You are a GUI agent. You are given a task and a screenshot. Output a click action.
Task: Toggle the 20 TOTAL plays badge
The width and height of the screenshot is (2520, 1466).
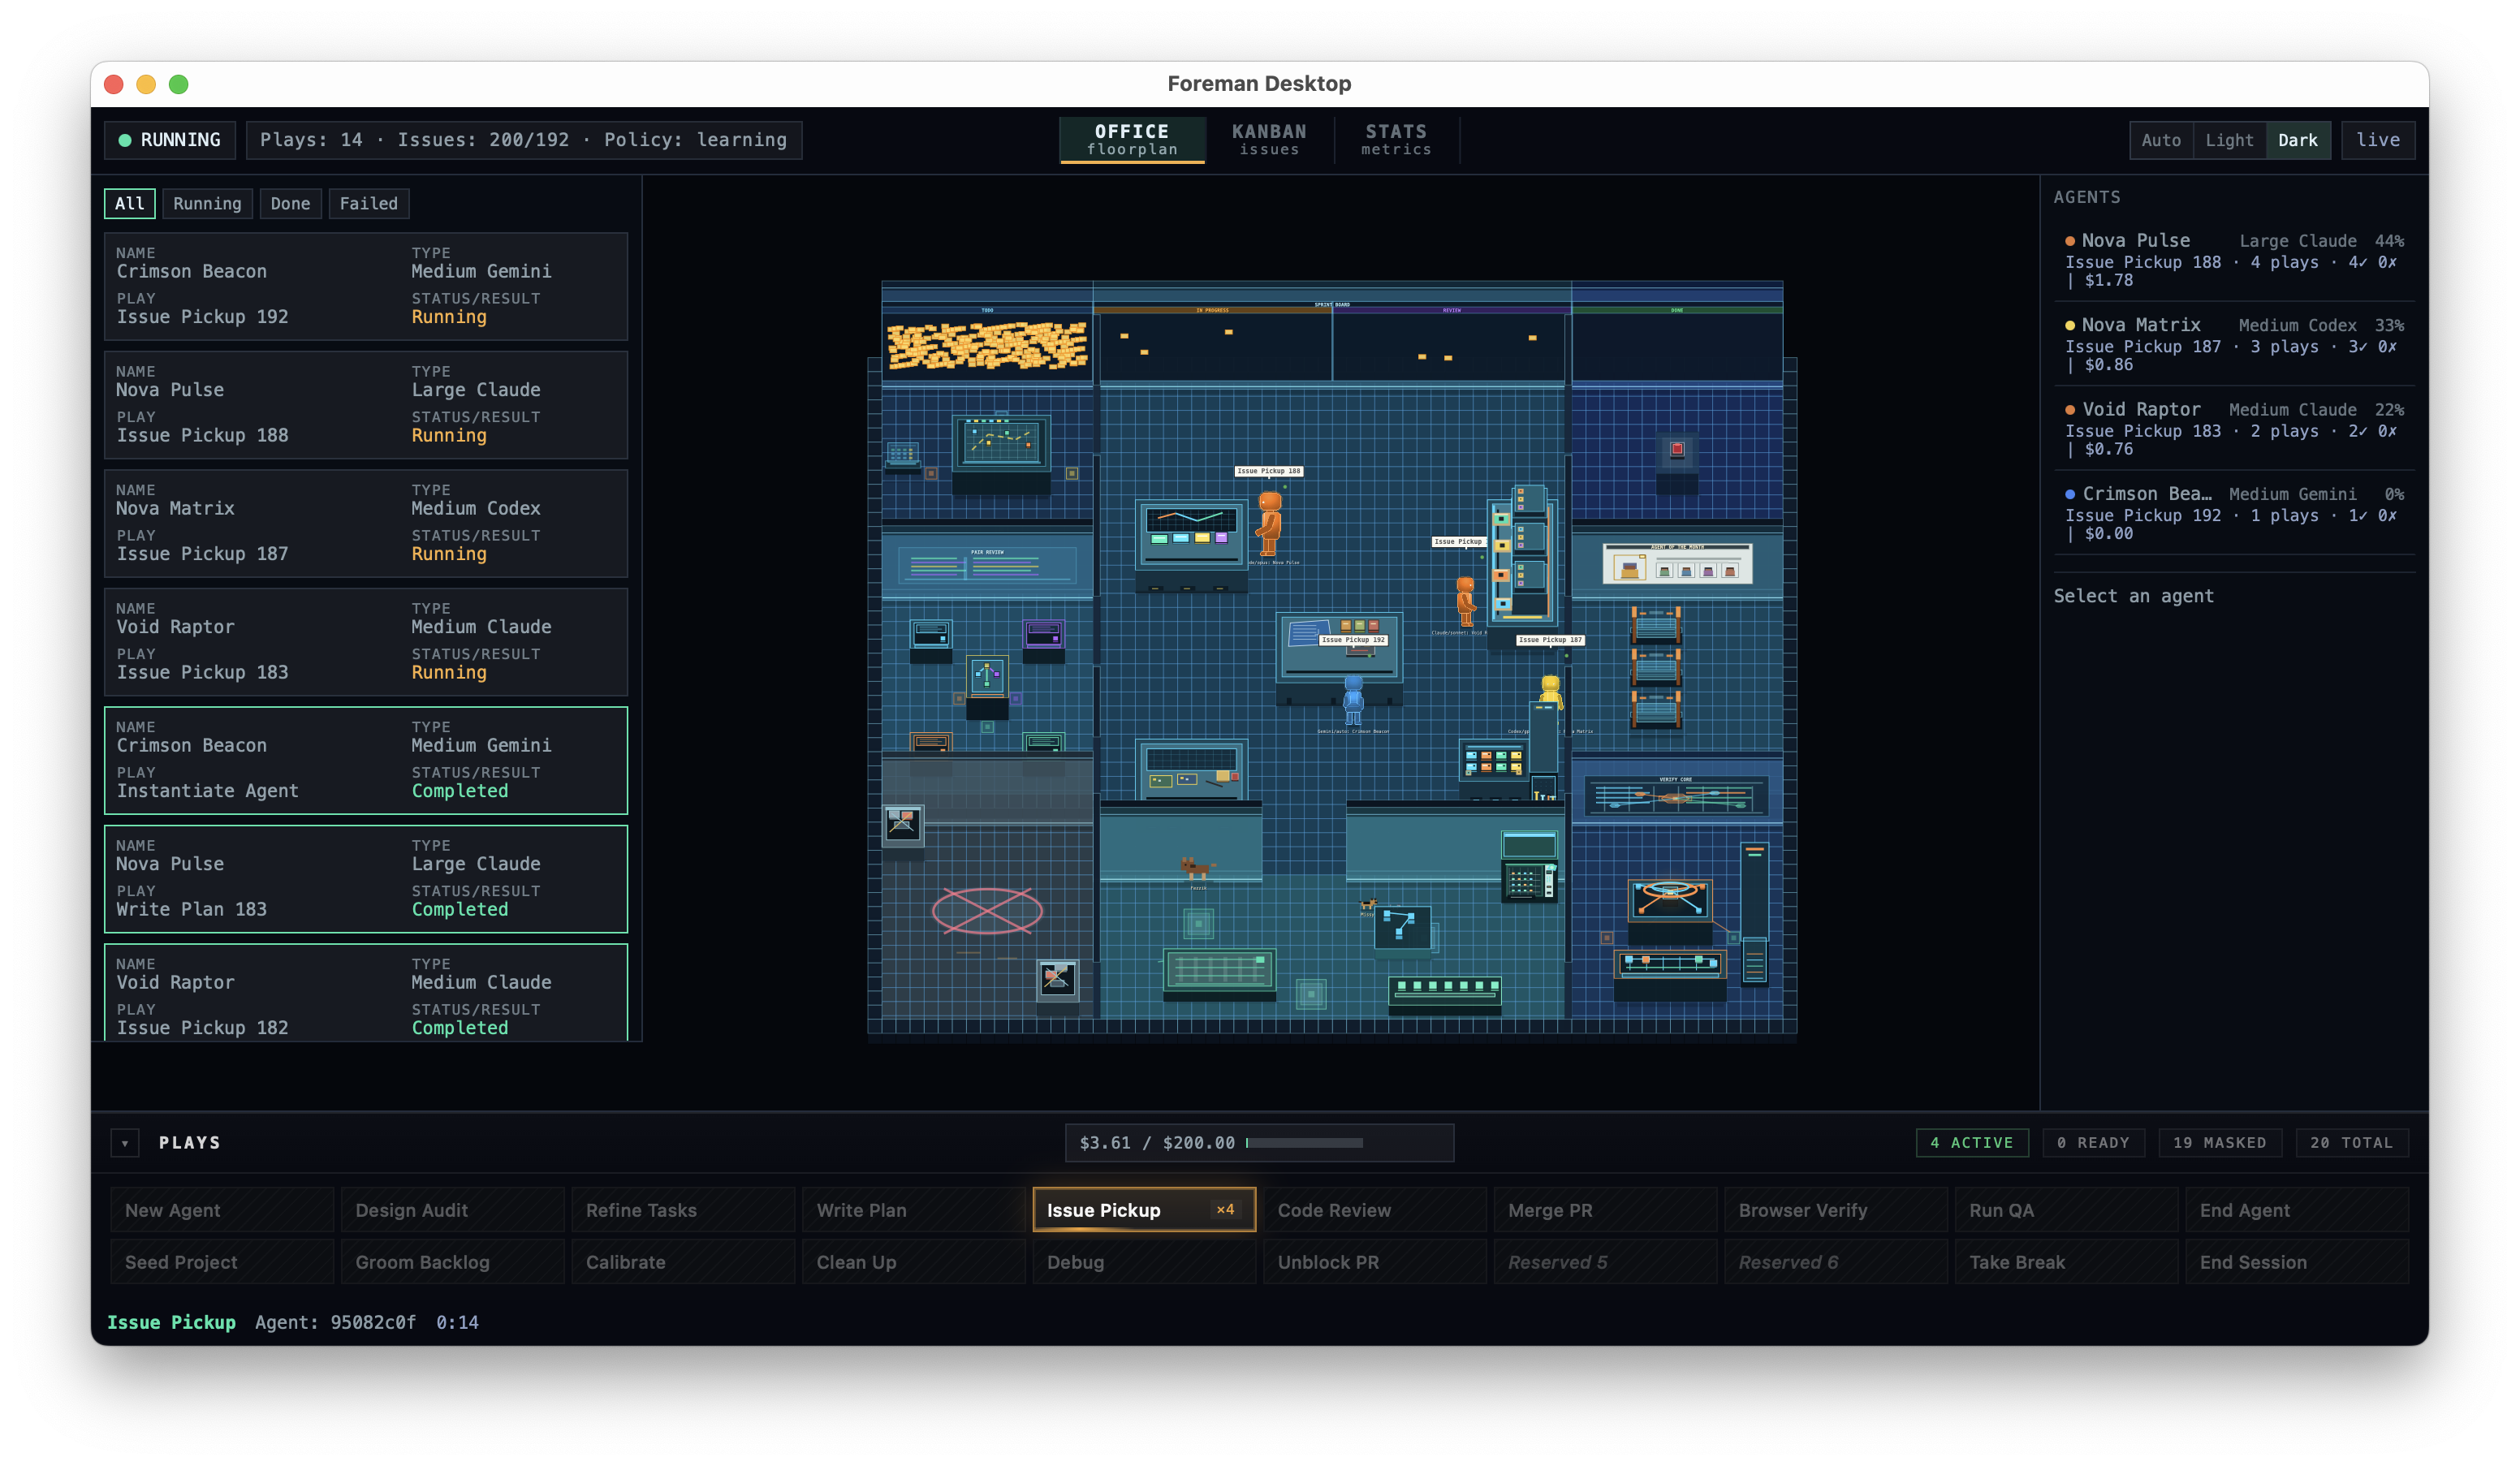(2351, 1142)
